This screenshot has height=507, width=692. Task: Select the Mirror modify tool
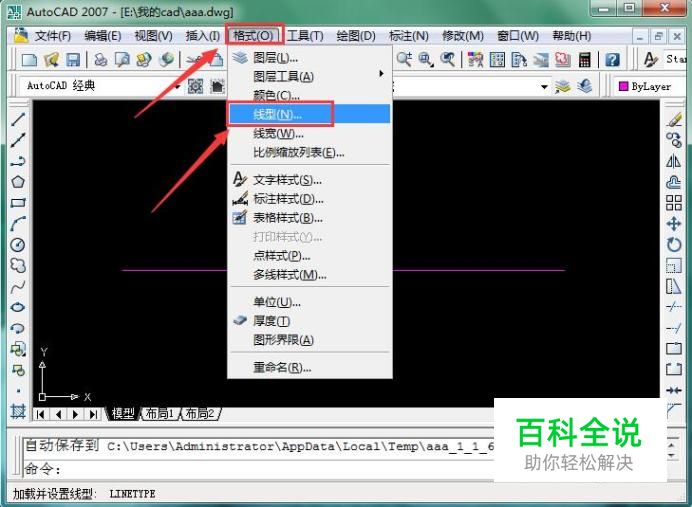coord(674,161)
